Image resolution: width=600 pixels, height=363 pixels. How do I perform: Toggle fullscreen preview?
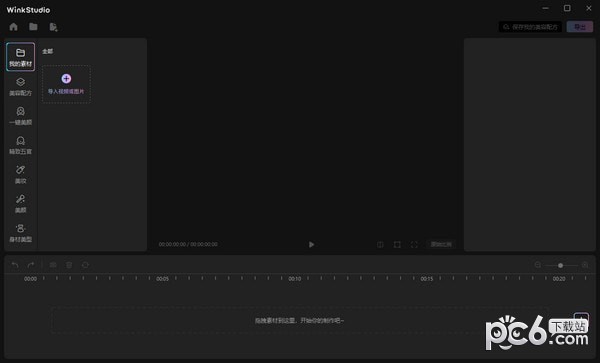coord(414,244)
